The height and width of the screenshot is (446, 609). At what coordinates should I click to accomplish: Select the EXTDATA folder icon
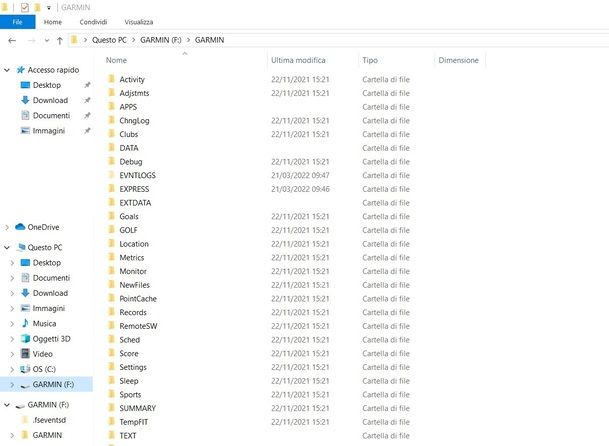click(111, 202)
